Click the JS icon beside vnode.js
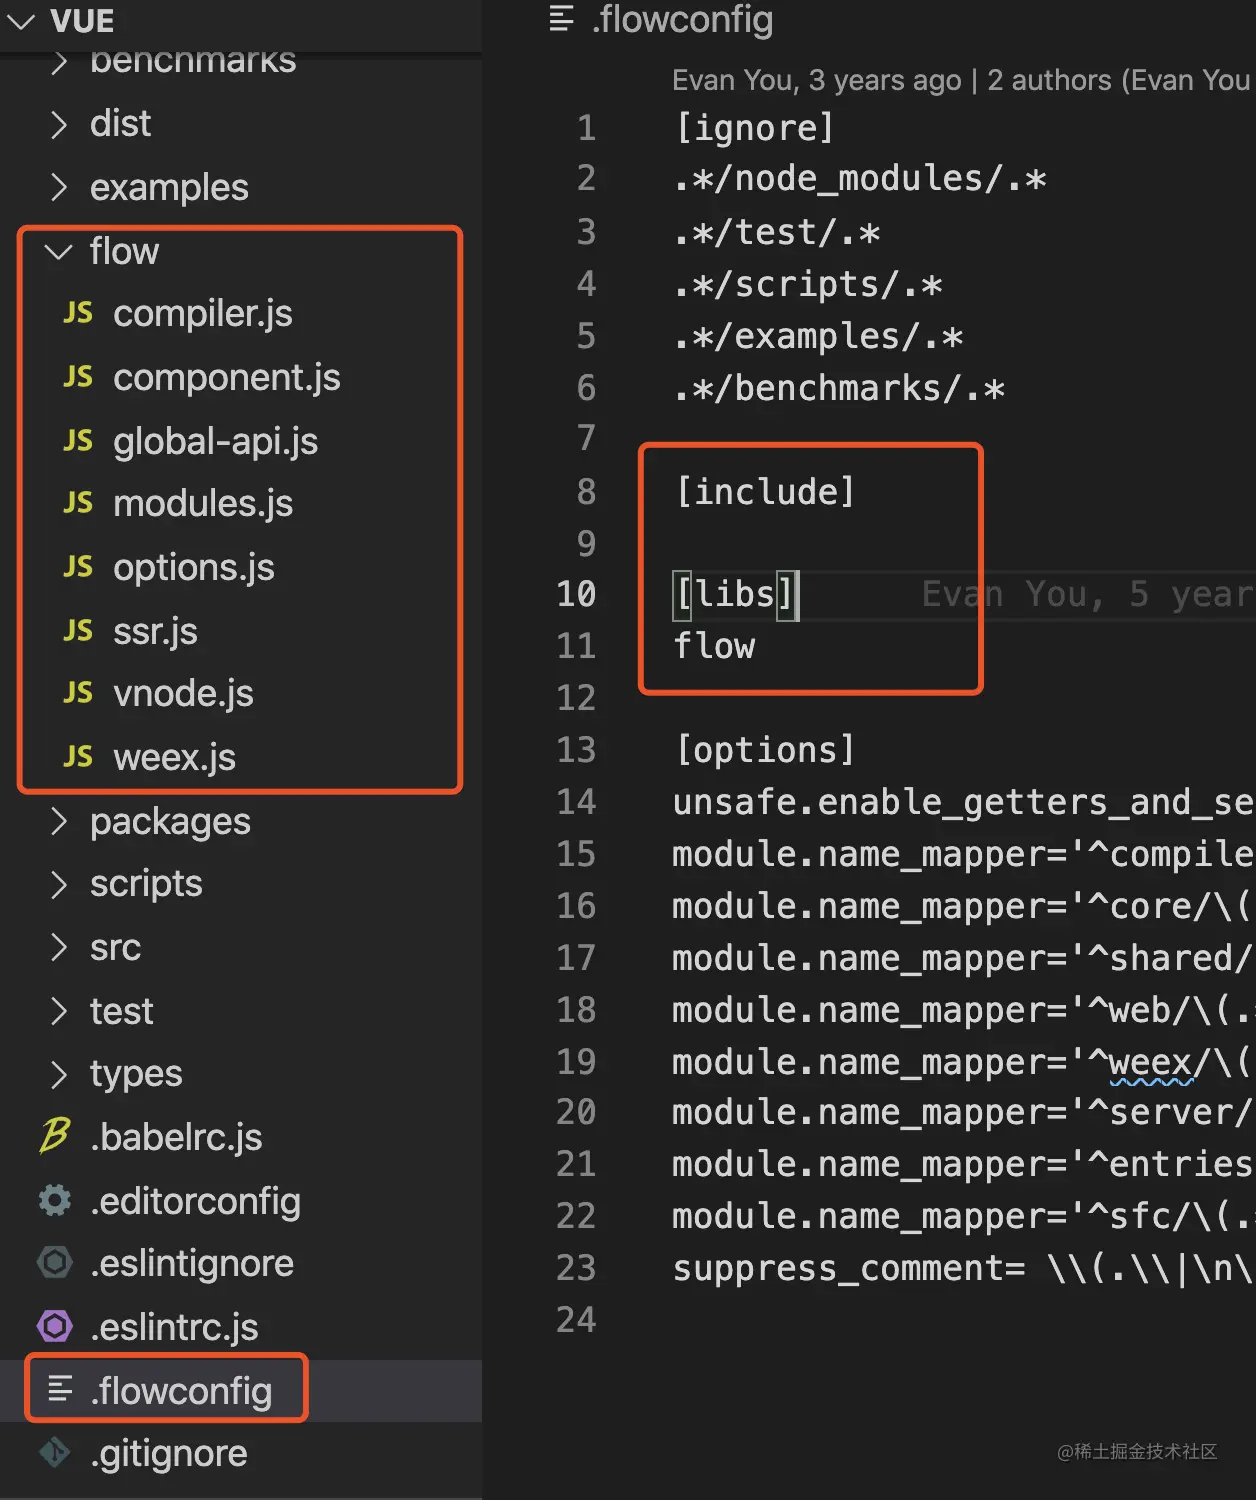1256x1500 pixels. point(78,693)
